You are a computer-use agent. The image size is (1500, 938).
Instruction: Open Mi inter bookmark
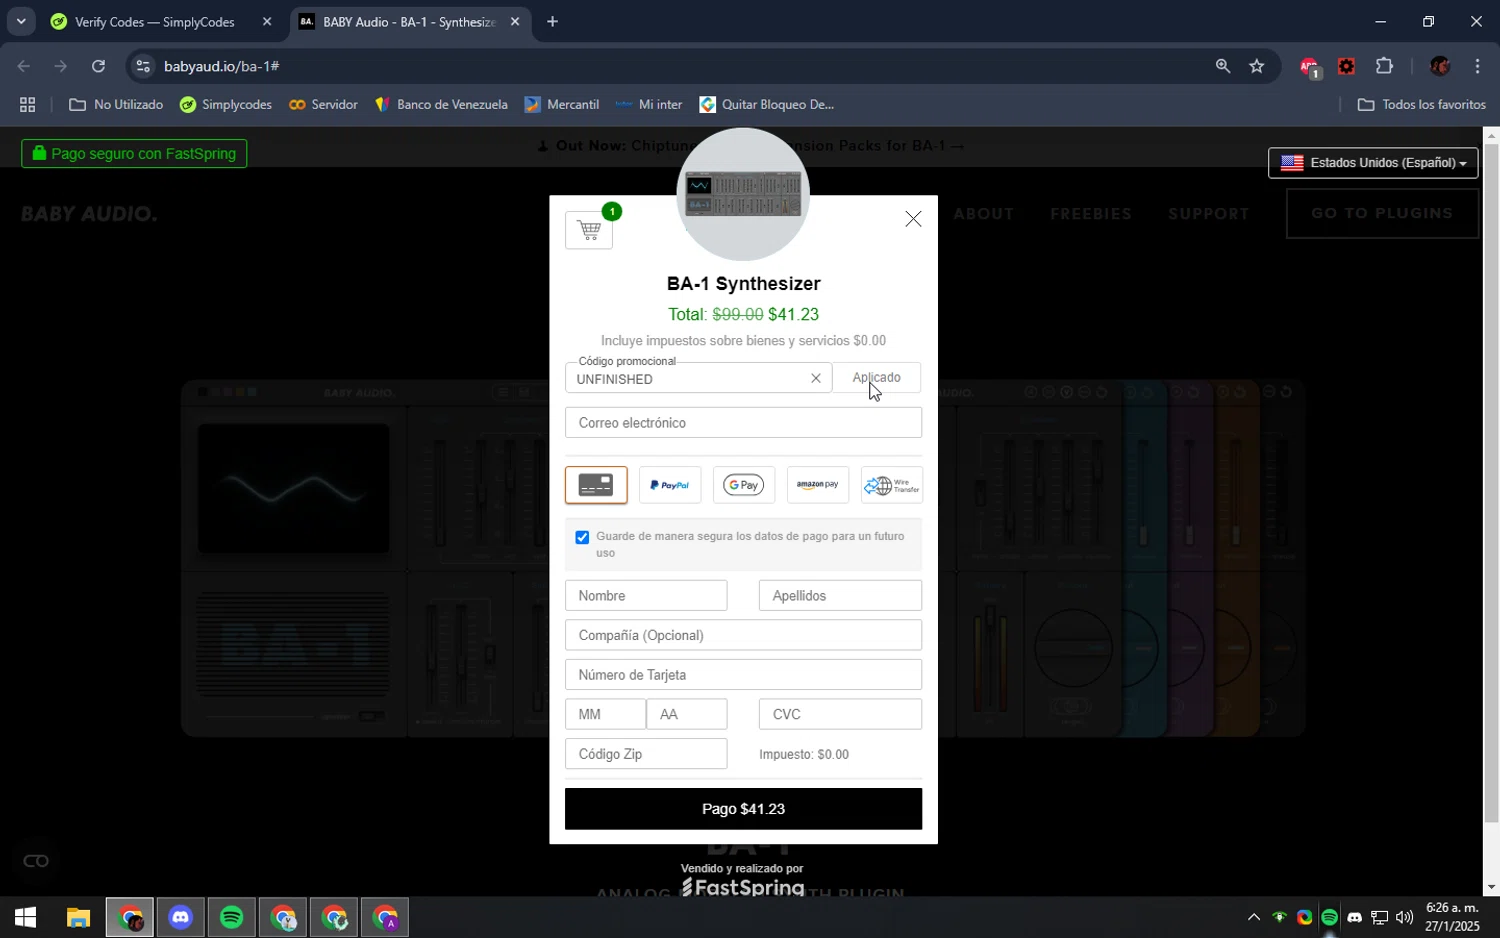point(649,105)
